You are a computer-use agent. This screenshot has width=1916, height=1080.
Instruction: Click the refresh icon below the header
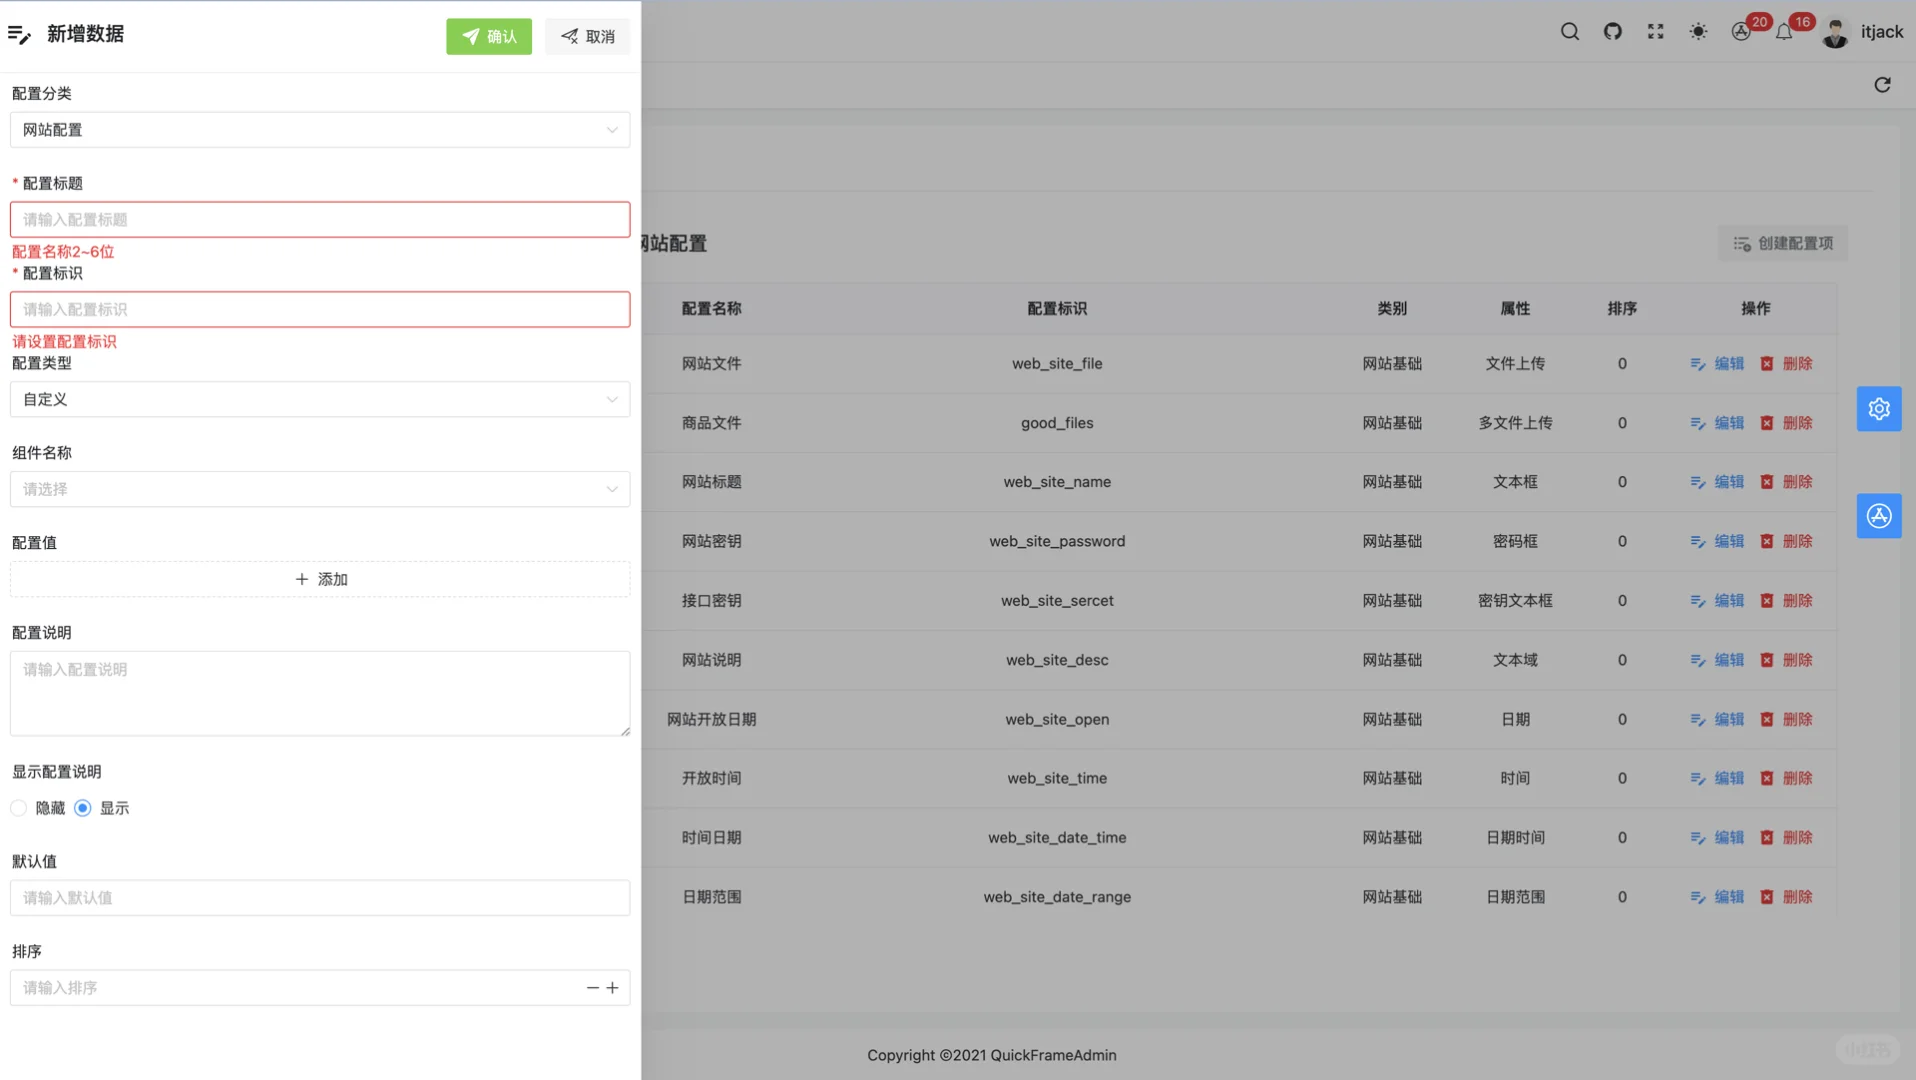(1882, 85)
